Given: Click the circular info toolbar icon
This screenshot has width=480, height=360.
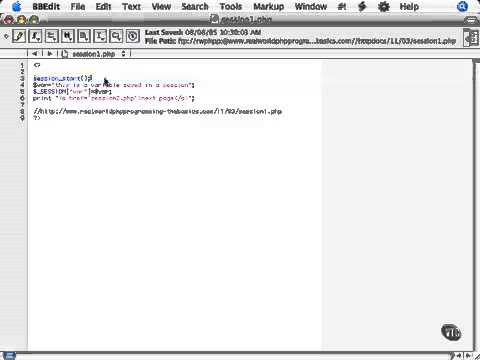Looking at the screenshot, I should [133, 36].
